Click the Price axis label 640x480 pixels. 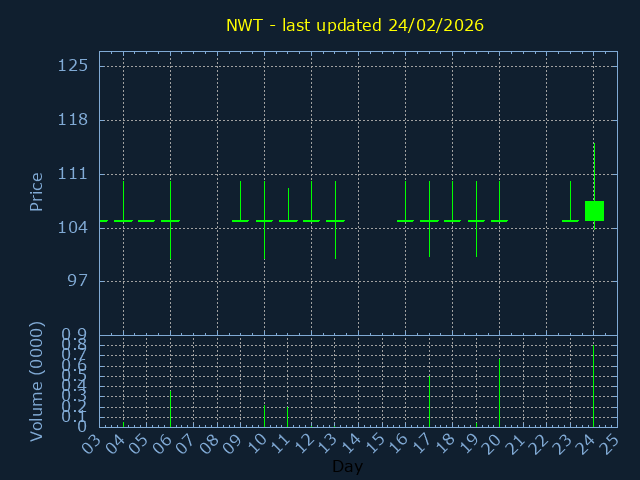click(37, 192)
